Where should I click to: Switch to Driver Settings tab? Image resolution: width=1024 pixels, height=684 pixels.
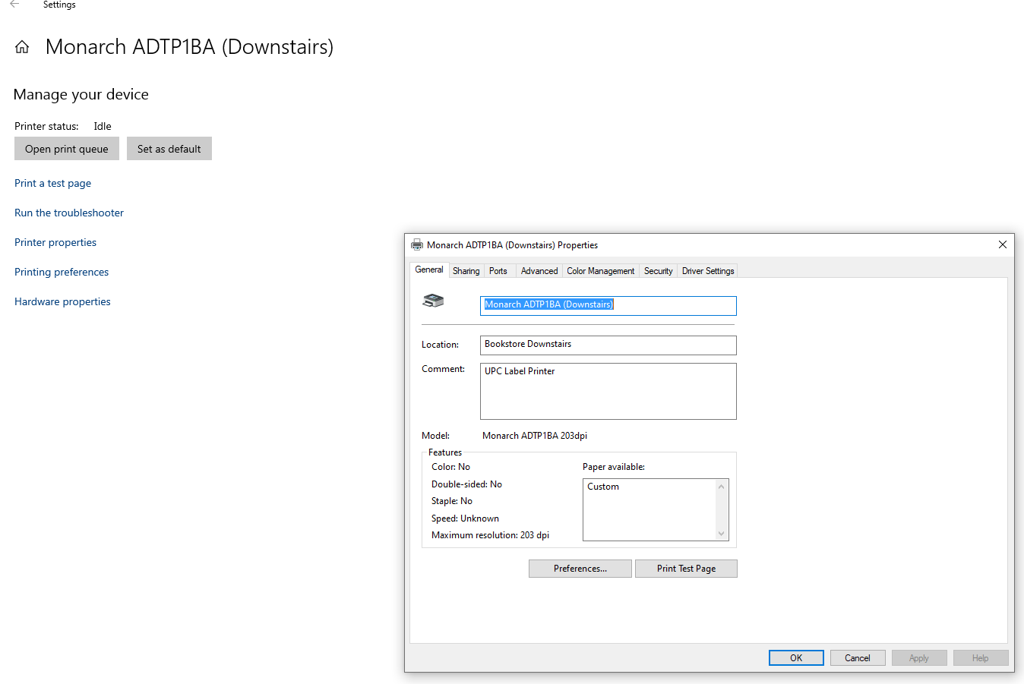(708, 271)
